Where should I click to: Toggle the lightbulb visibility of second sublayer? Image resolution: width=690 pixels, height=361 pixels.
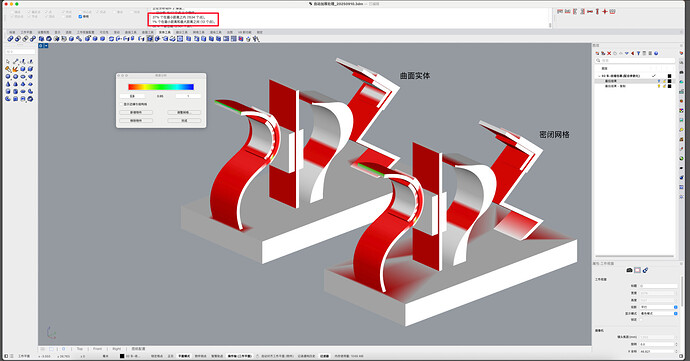tap(659, 86)
